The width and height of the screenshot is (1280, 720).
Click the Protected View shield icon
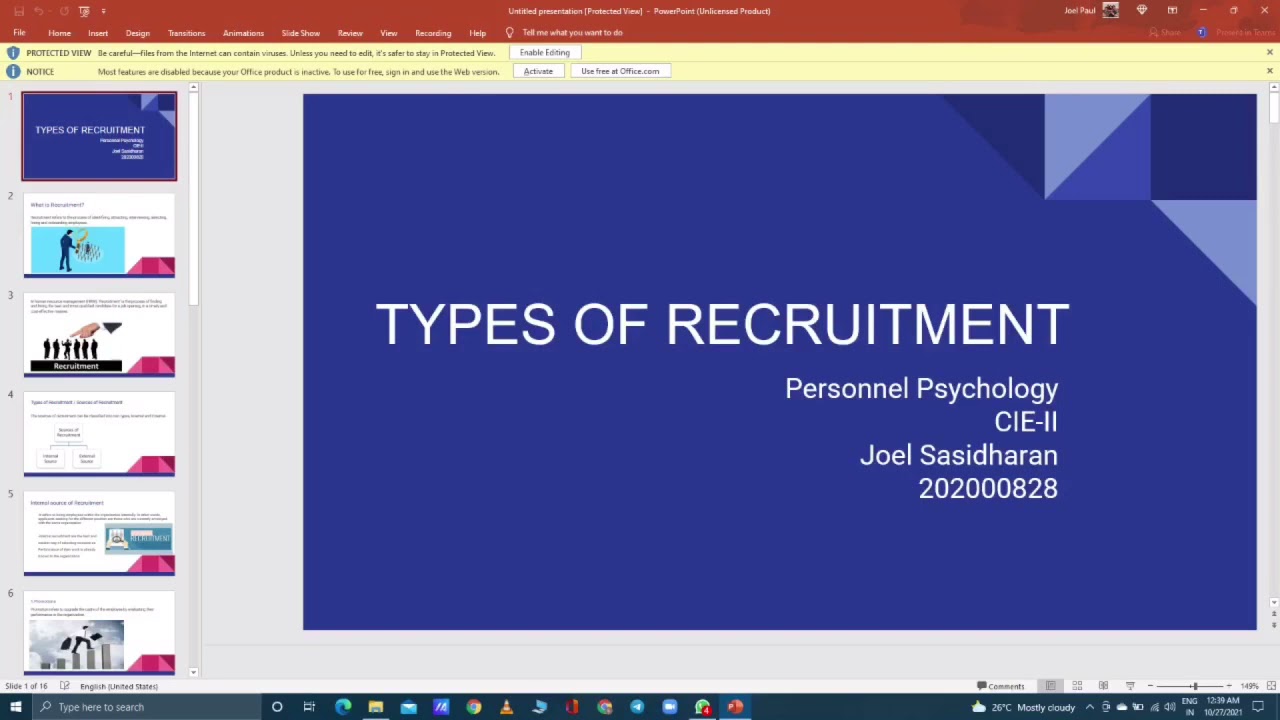point(13,52)
